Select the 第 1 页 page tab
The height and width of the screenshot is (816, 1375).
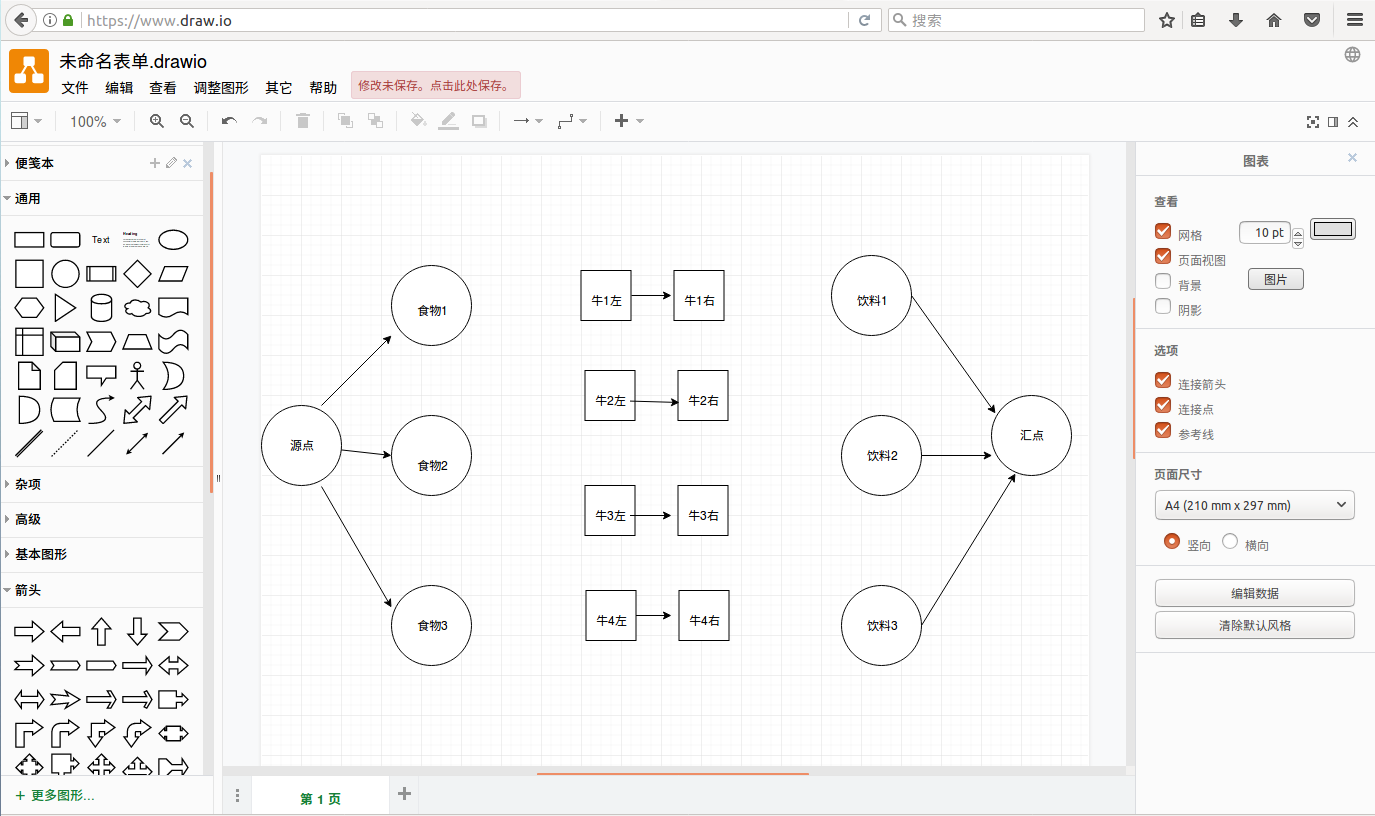(320, 798)
